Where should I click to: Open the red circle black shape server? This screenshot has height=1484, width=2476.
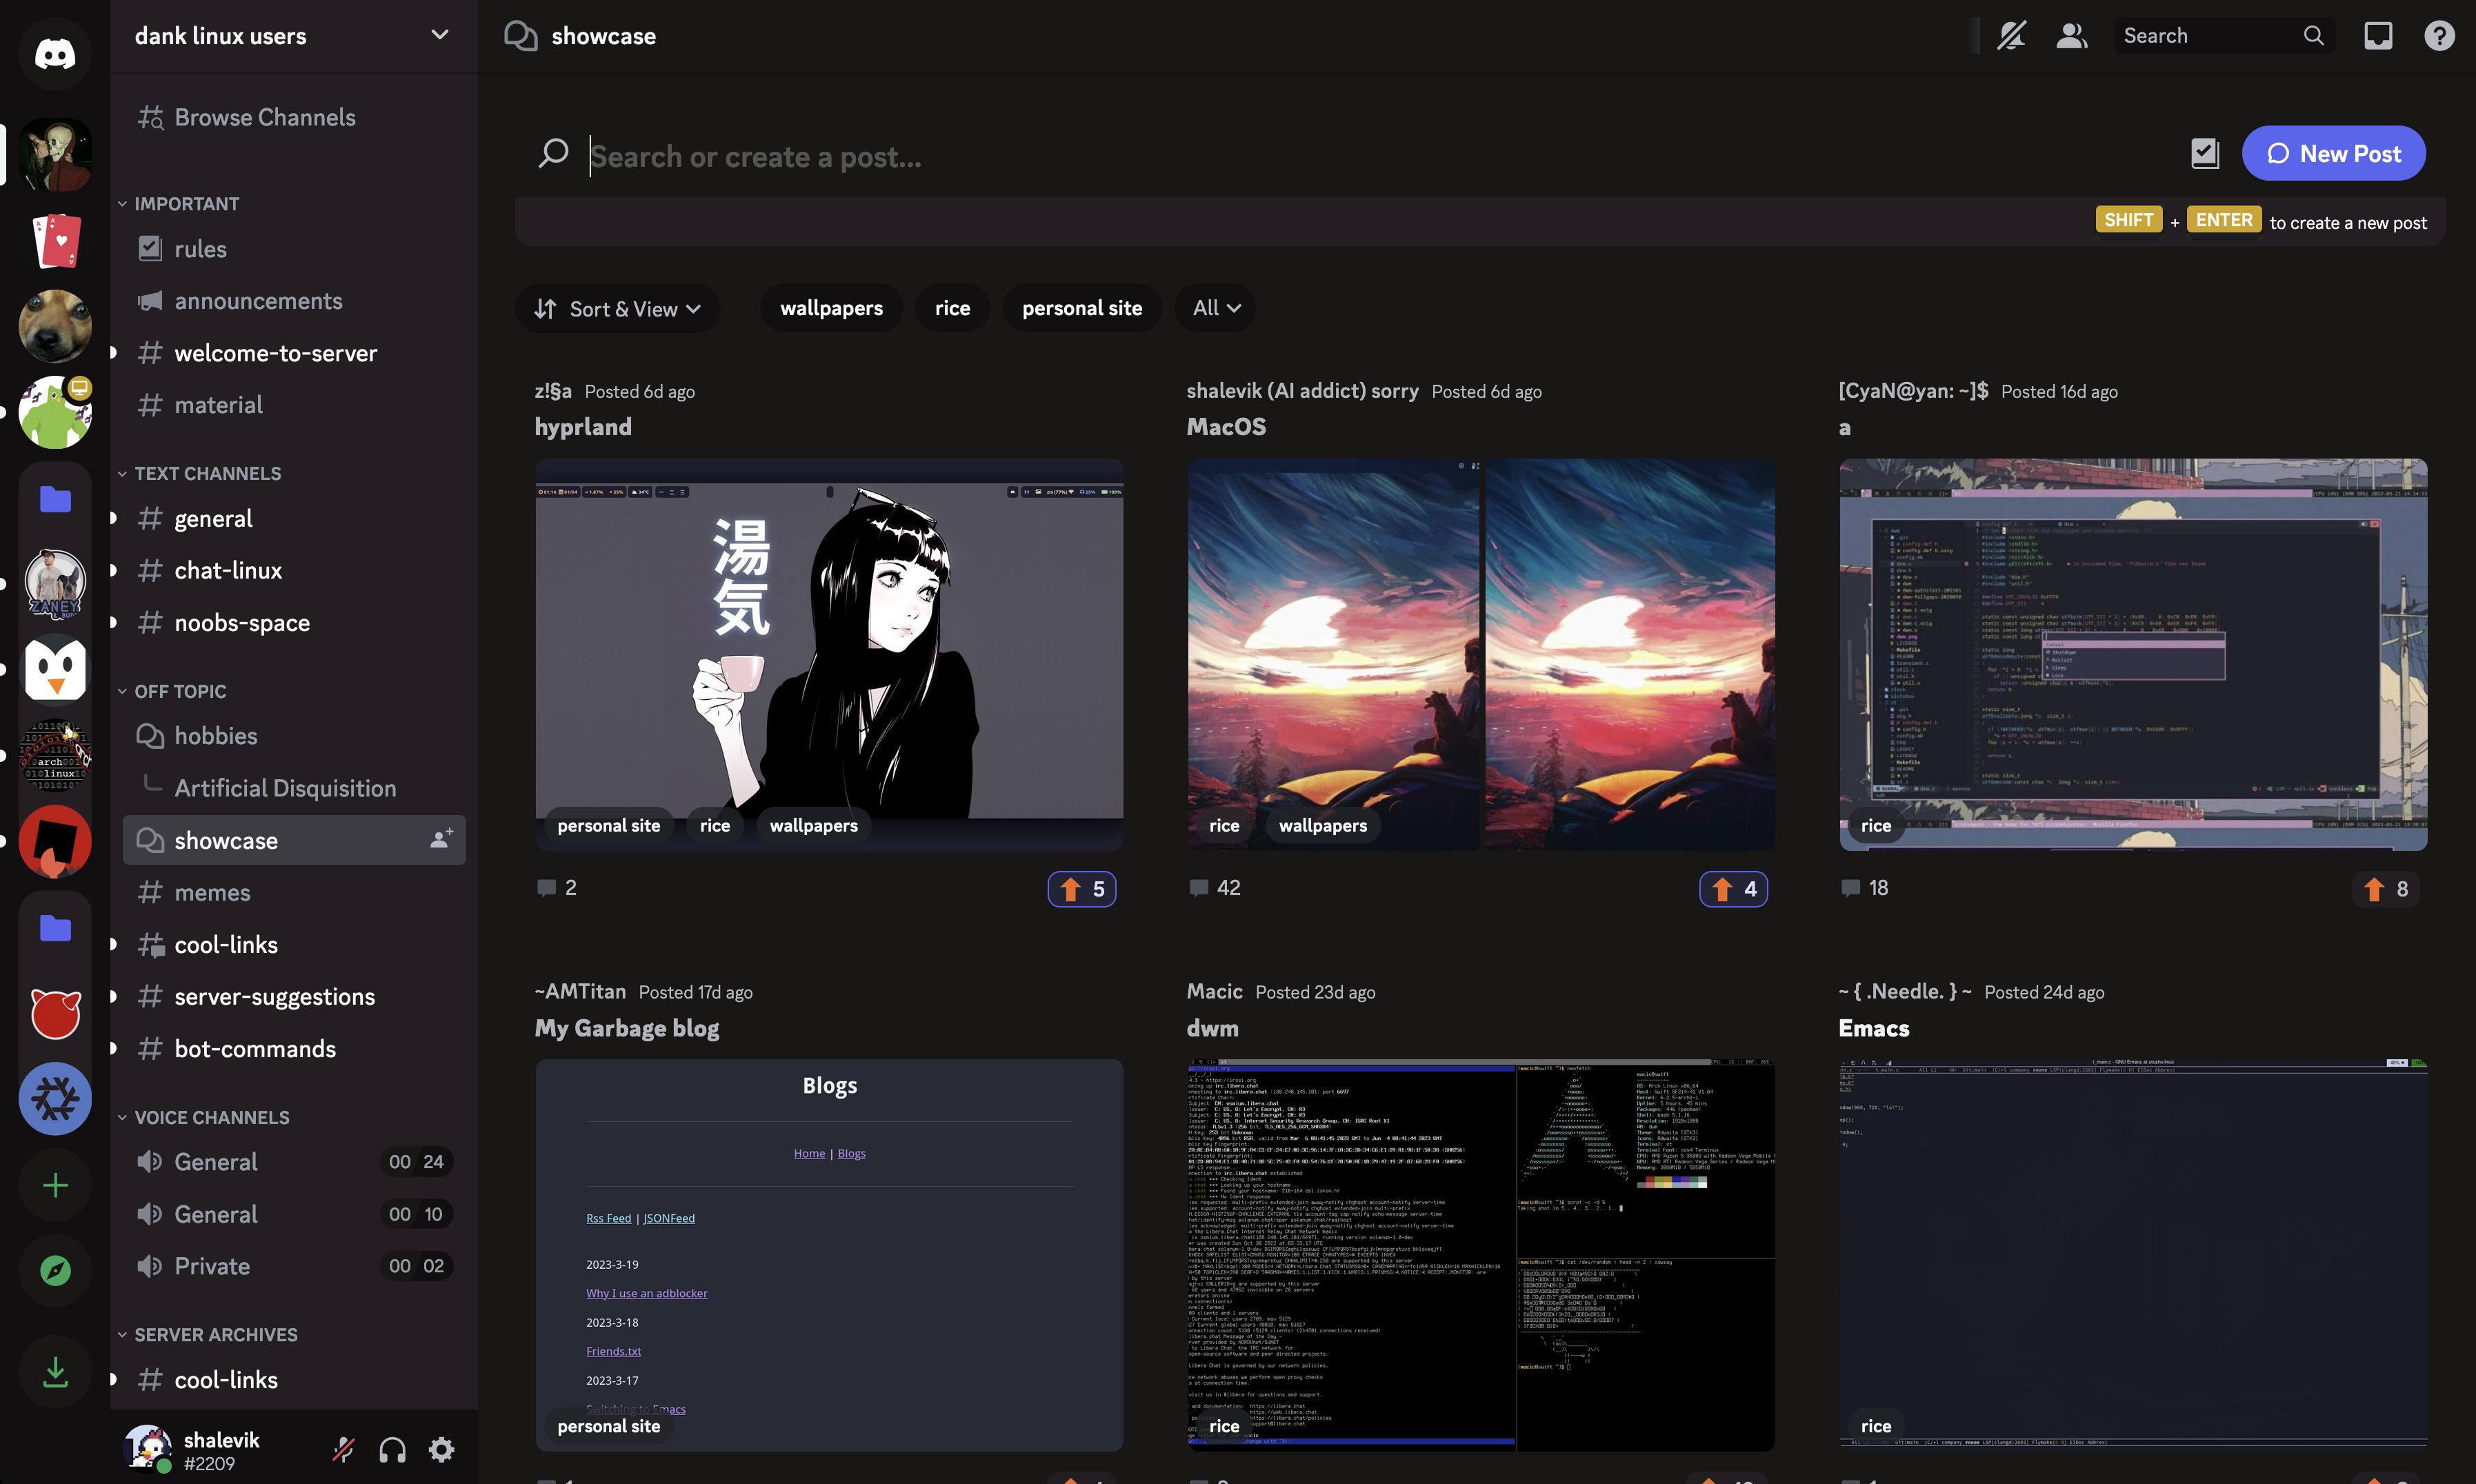(x=55, y=841)
